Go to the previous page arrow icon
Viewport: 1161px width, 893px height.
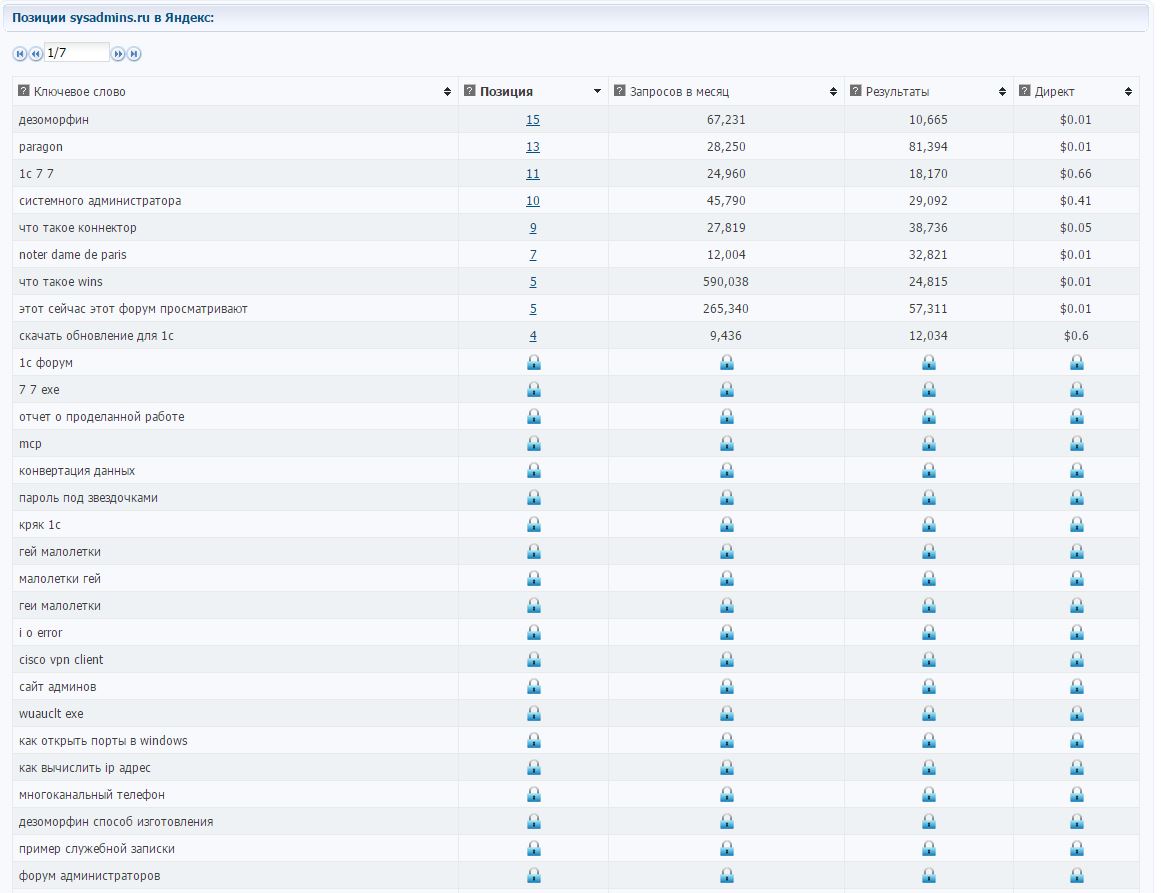coord(36,54)
